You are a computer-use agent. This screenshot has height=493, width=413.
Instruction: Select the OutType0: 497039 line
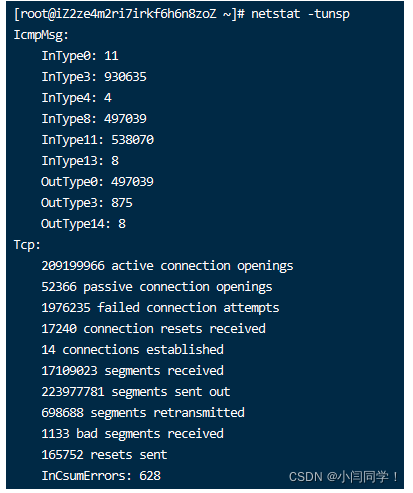pos(97,182)
